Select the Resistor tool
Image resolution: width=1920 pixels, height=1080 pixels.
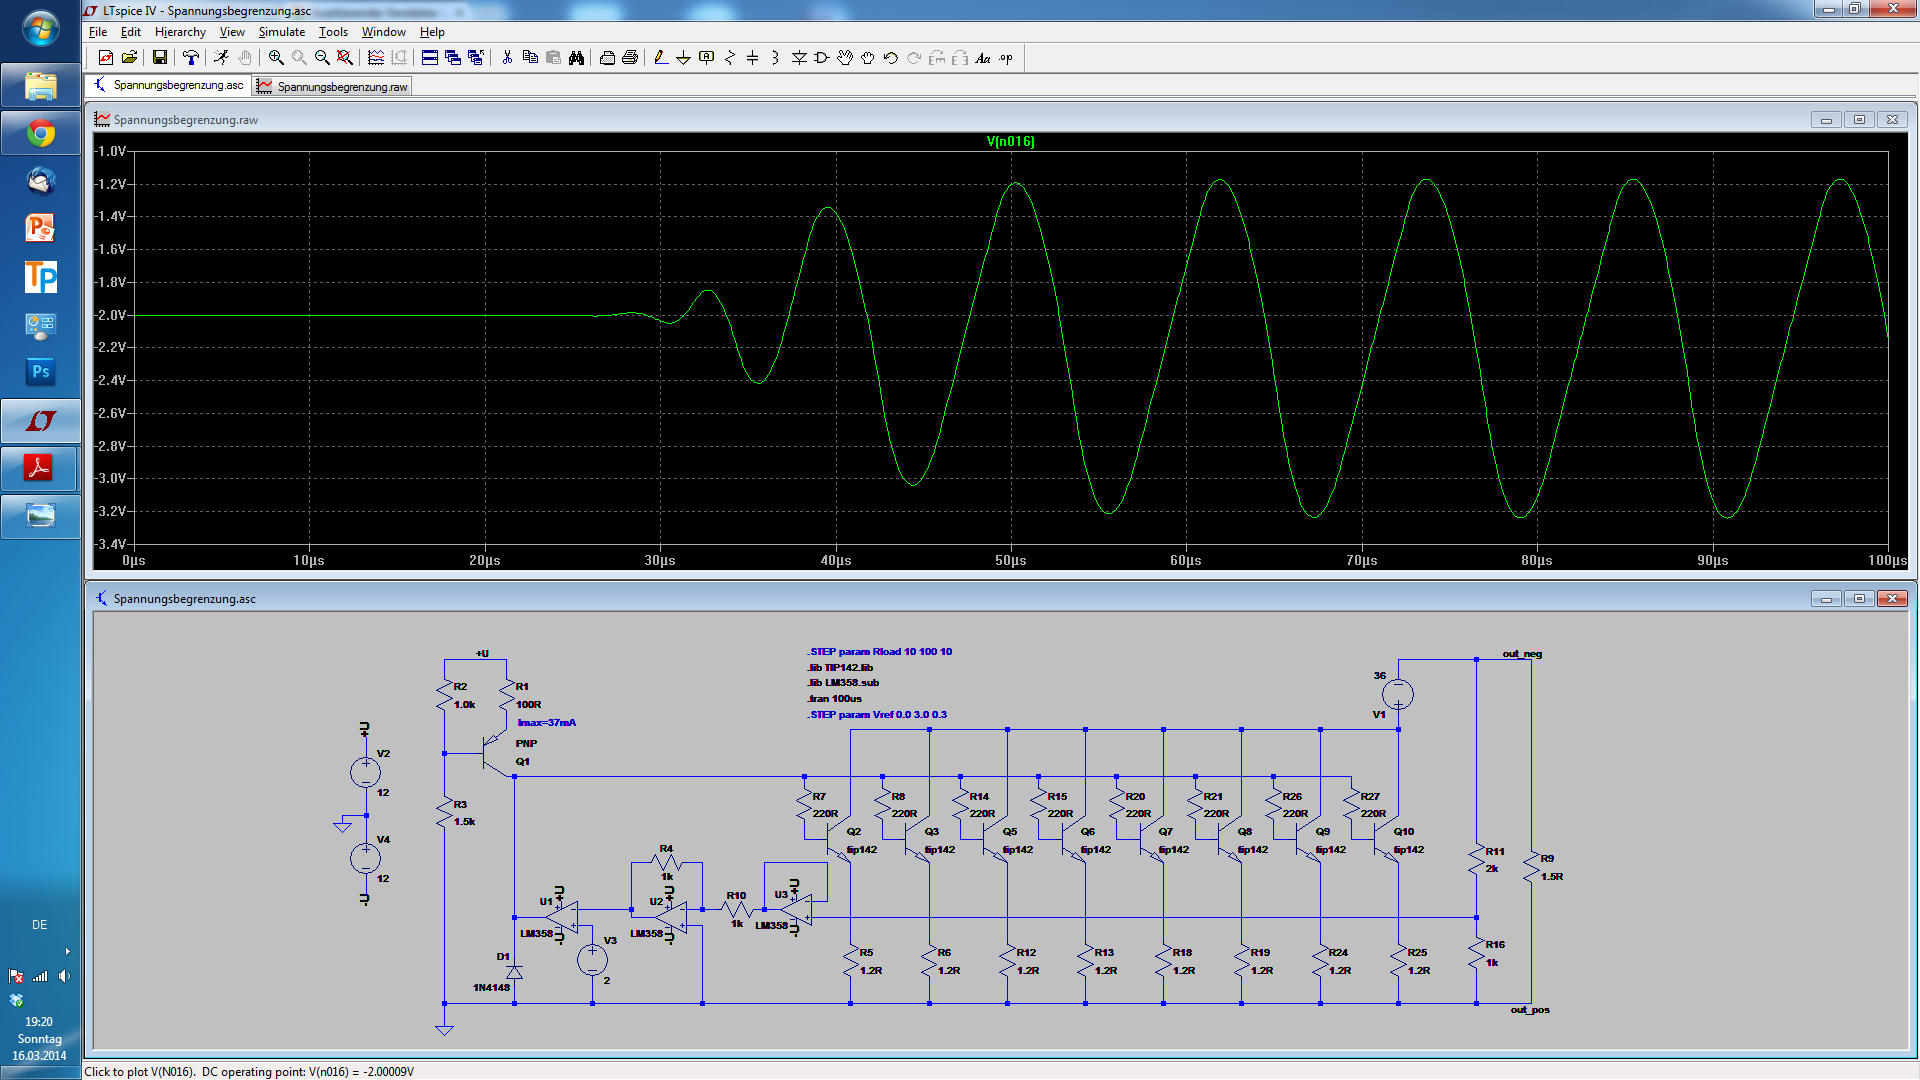click(x=729, y=58)
